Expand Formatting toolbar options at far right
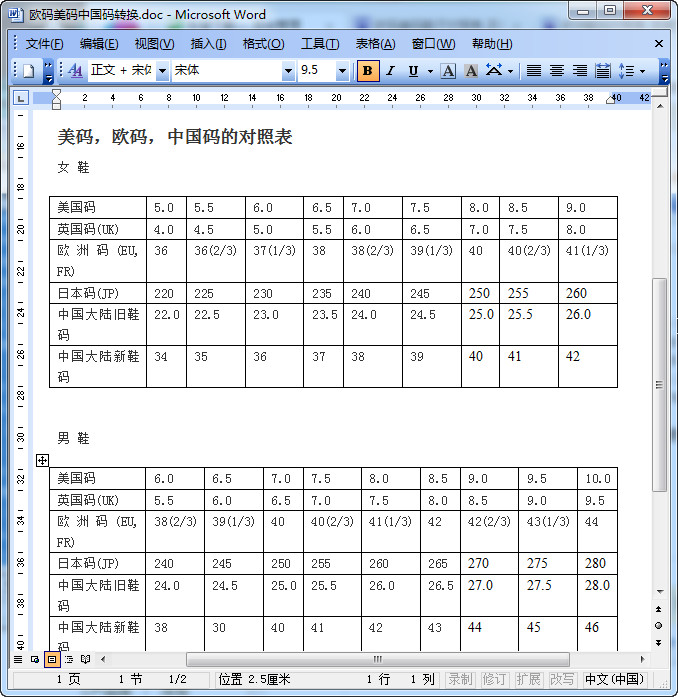The height and width of the screenshot is (697, 678). 664,72
